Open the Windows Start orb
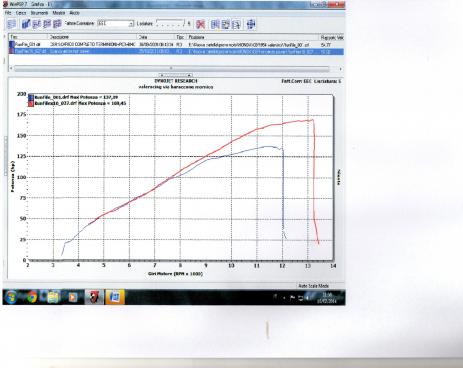 (11, 296)
